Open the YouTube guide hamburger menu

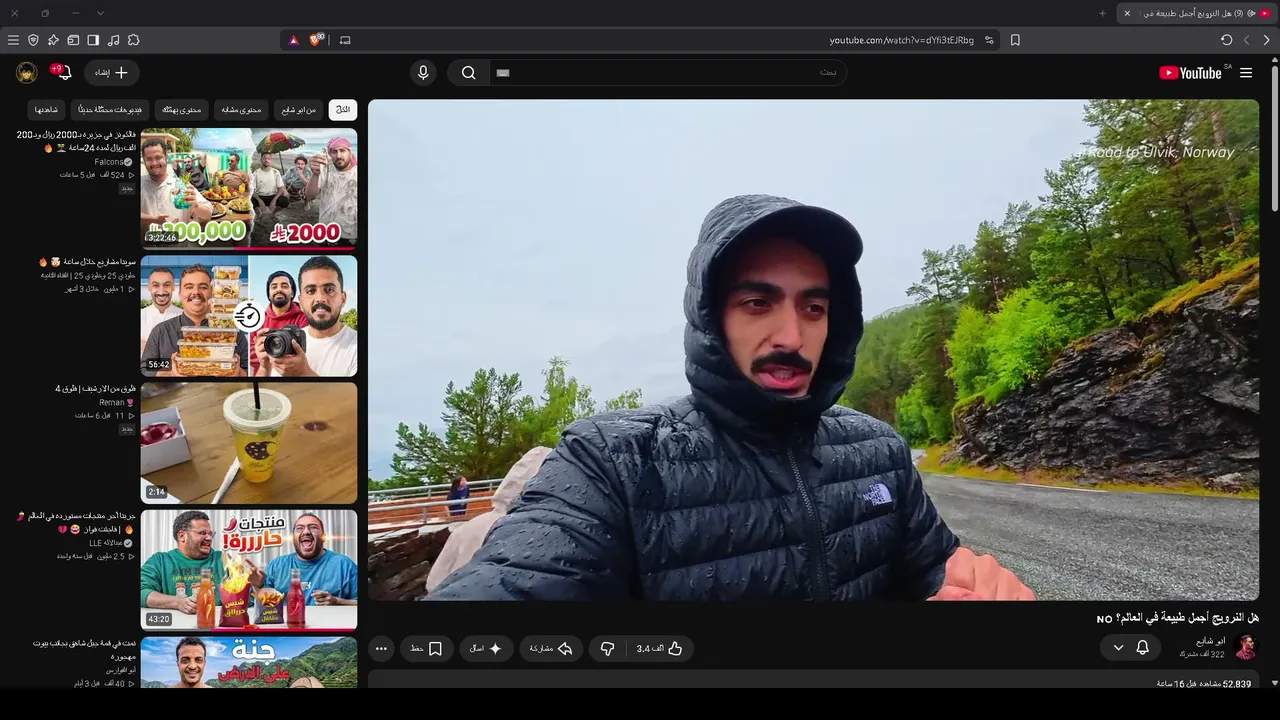click(1246, 72)
